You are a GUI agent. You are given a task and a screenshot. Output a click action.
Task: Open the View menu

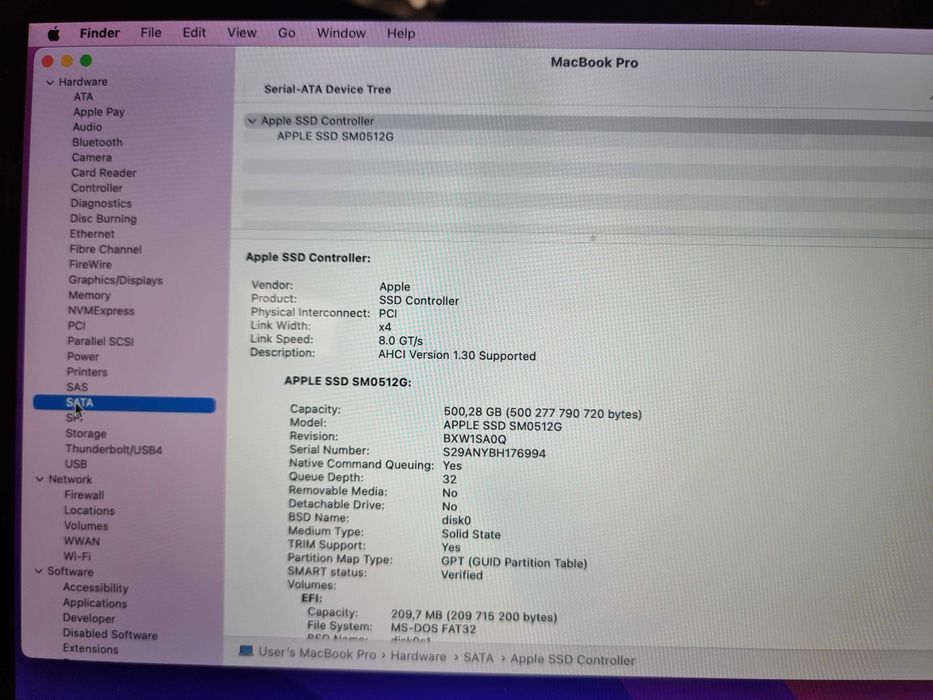click(x=242, y=33)
